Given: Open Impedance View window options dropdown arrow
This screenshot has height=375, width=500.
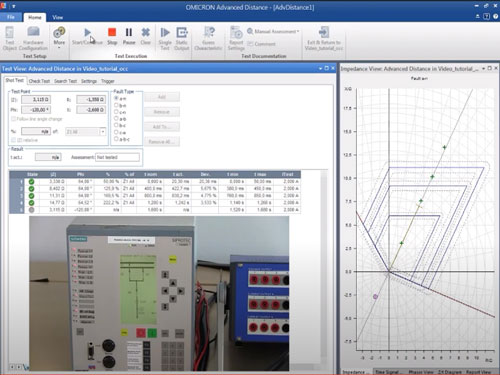Looking at the screenshot, I should (x=483, y=68).
